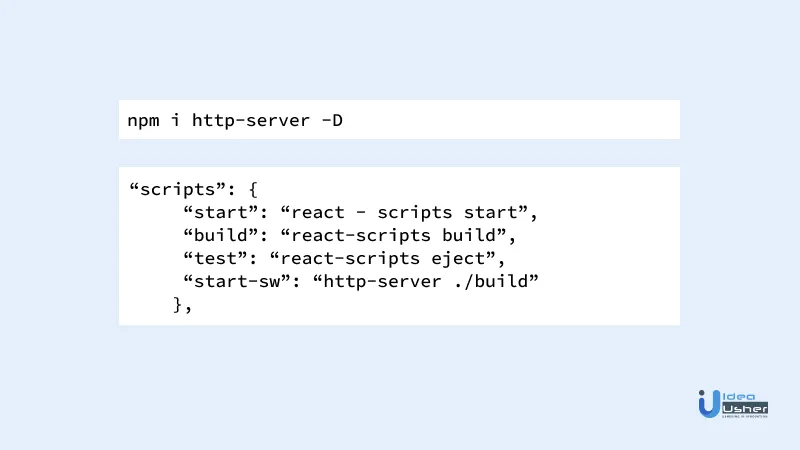The image size is (800, 450).
Task: Click the http-server ./build value
Action: point(426,281)
